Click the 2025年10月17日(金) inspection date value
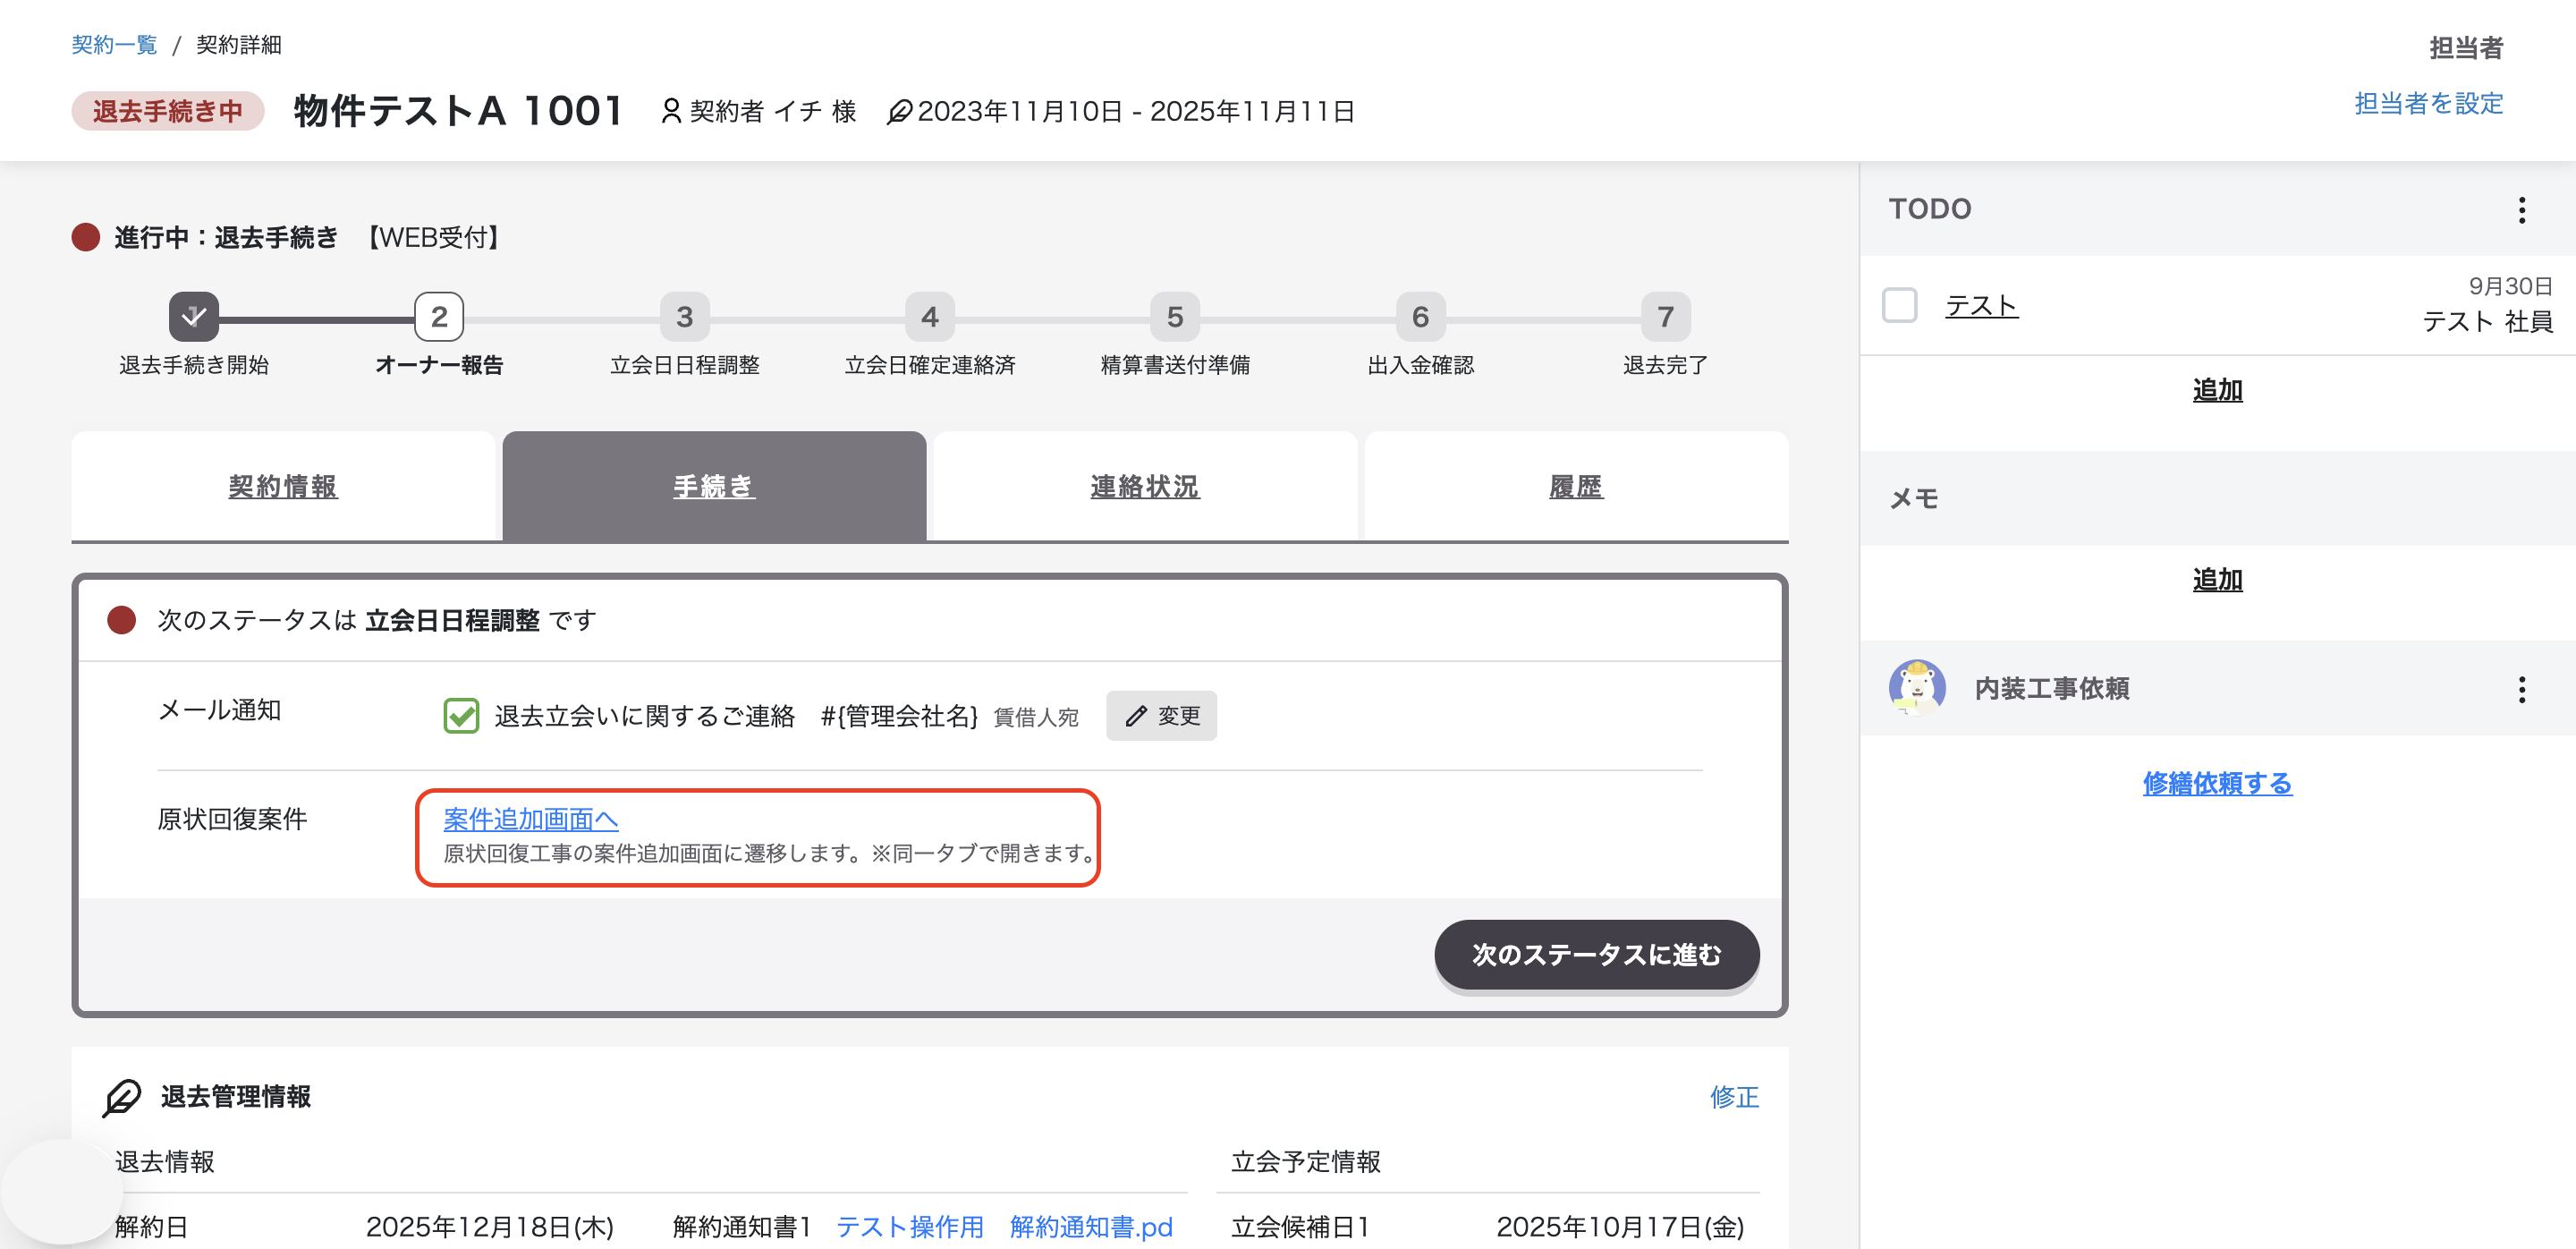This screenshot has height=1249, width=2576. (1620, 1227)
